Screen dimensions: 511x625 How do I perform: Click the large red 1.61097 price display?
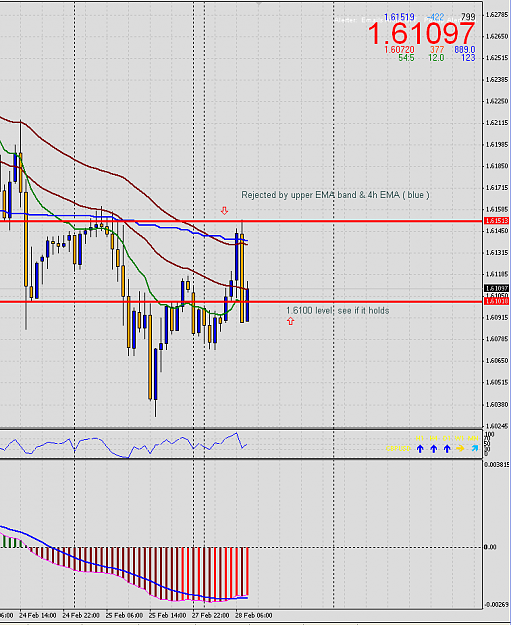[421, 33]
